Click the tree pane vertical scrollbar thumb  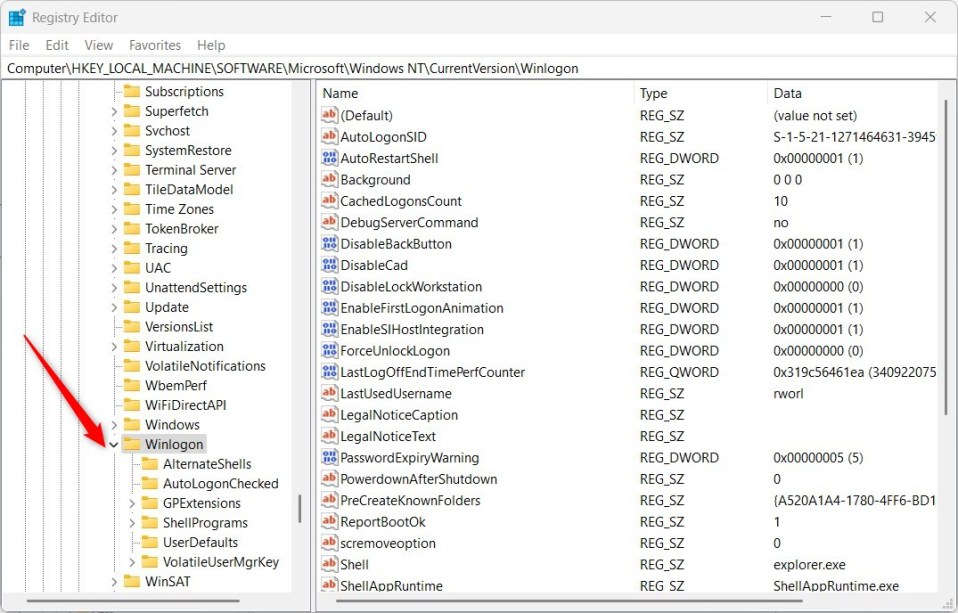pos(299,508)
